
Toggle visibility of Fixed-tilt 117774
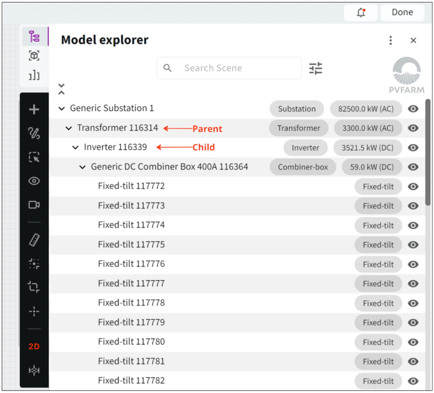pyautogui.click(x=413, y=225)
